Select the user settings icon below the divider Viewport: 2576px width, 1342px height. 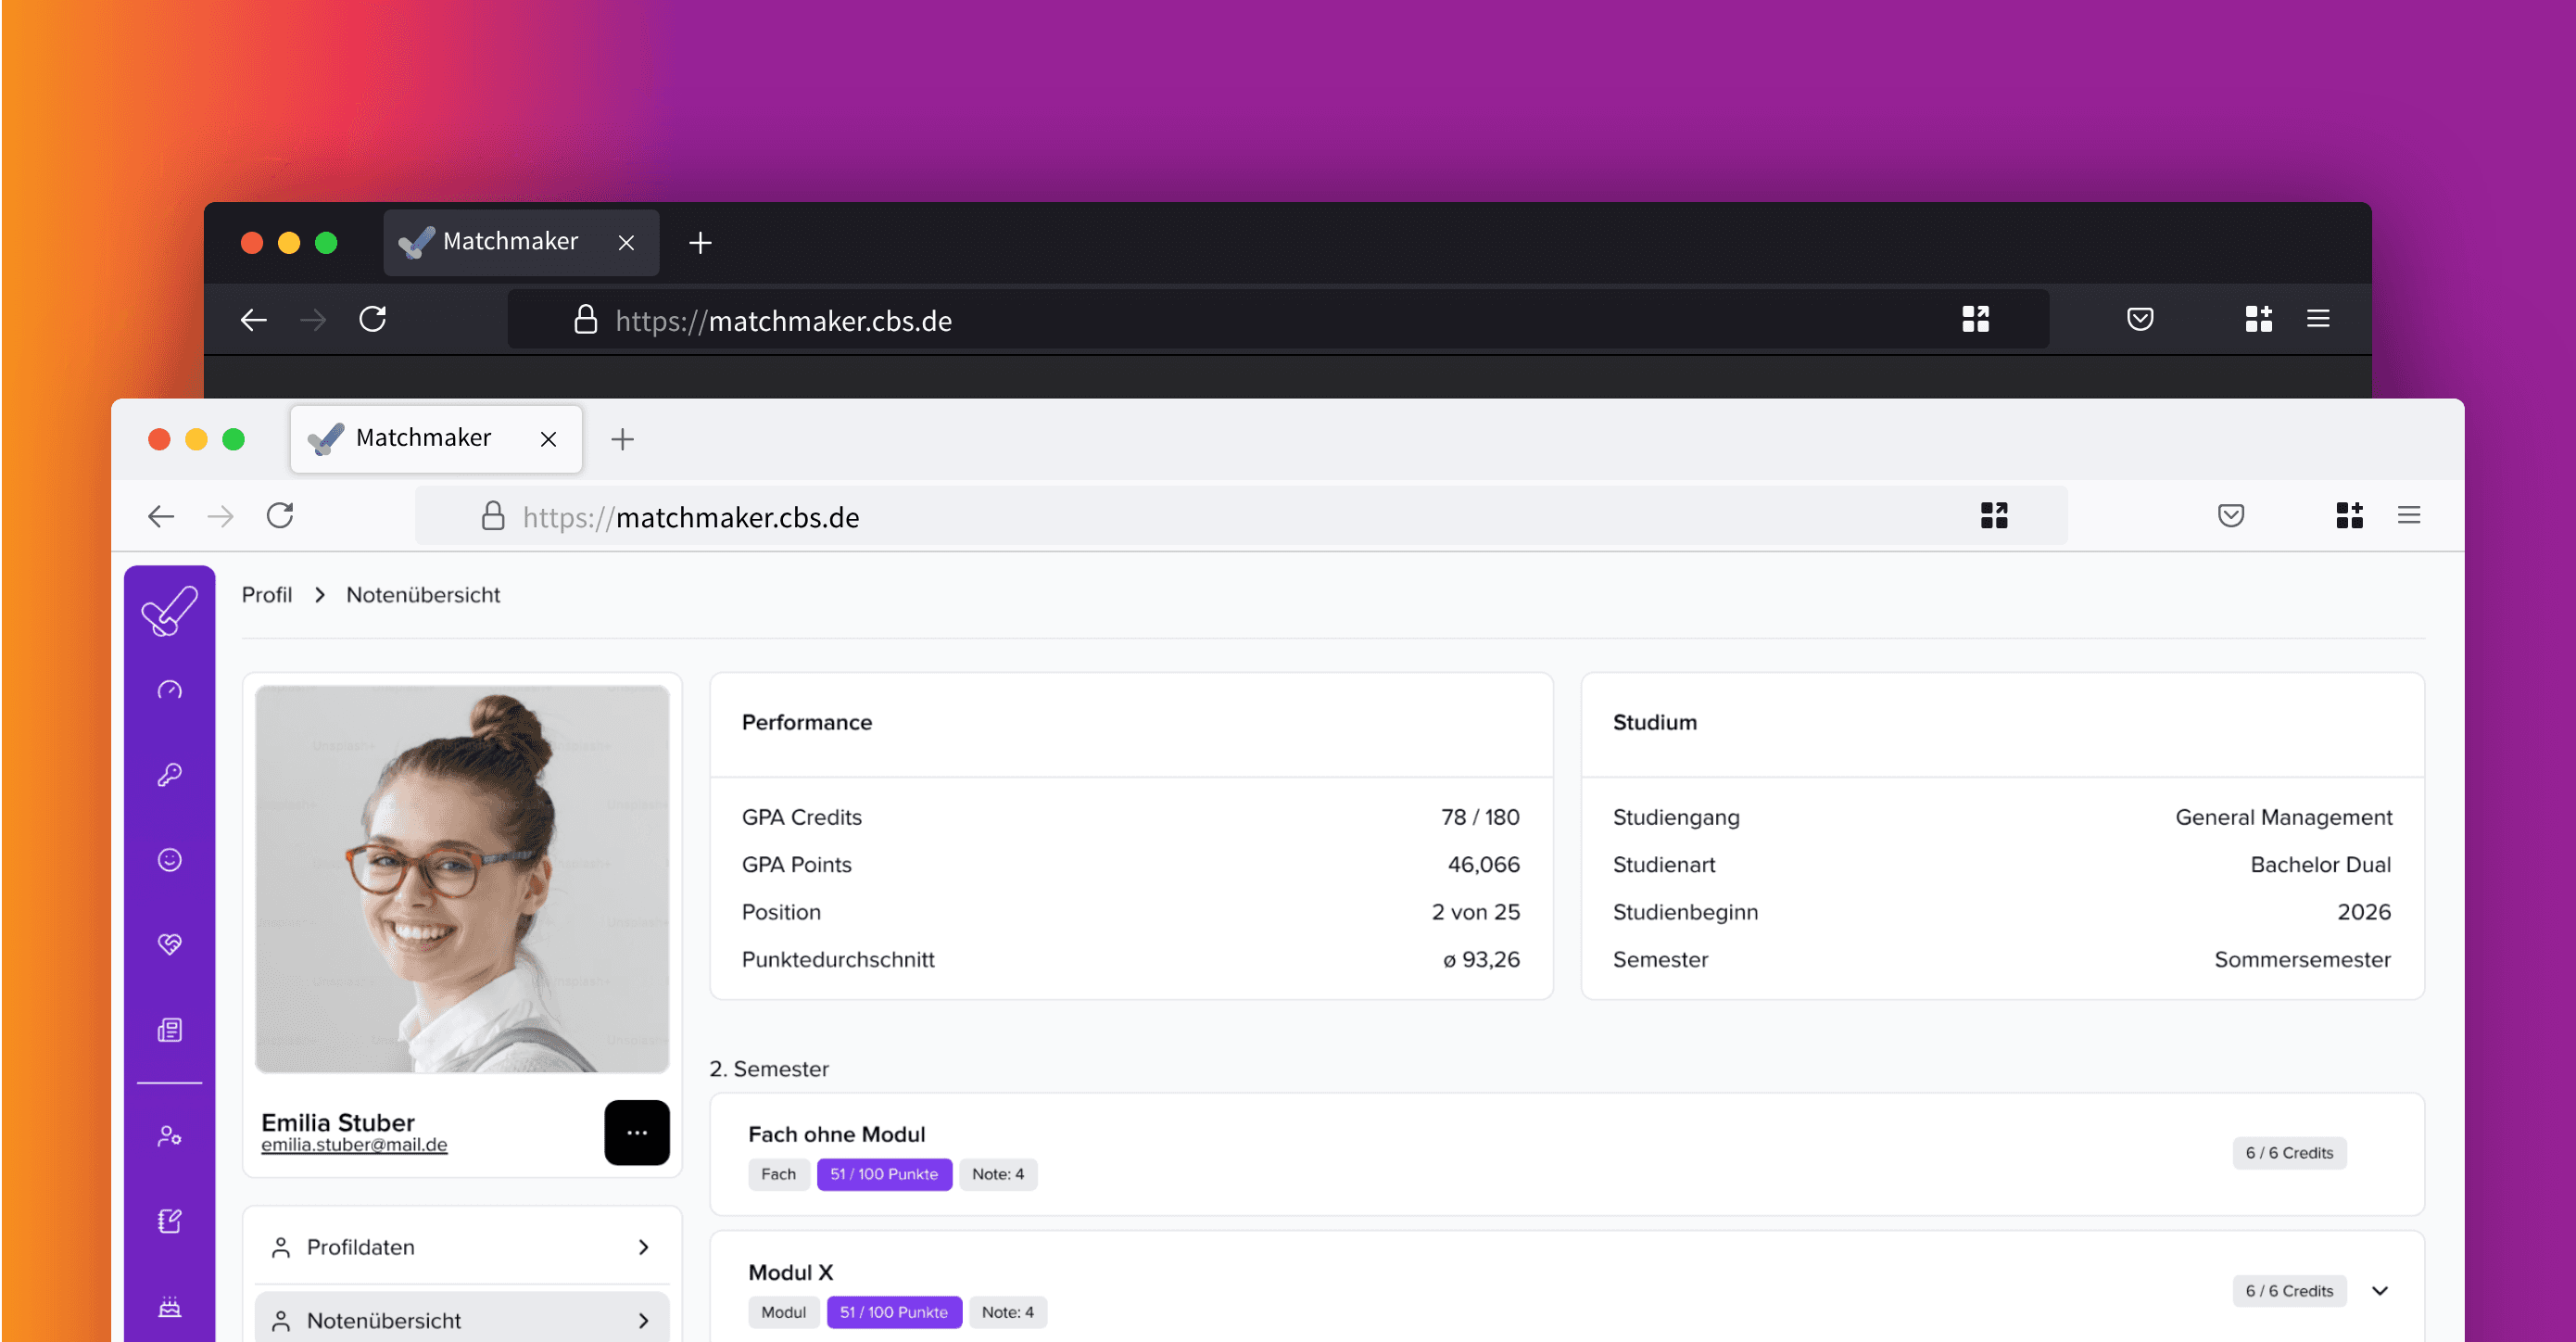click(x=170, y=1136)
